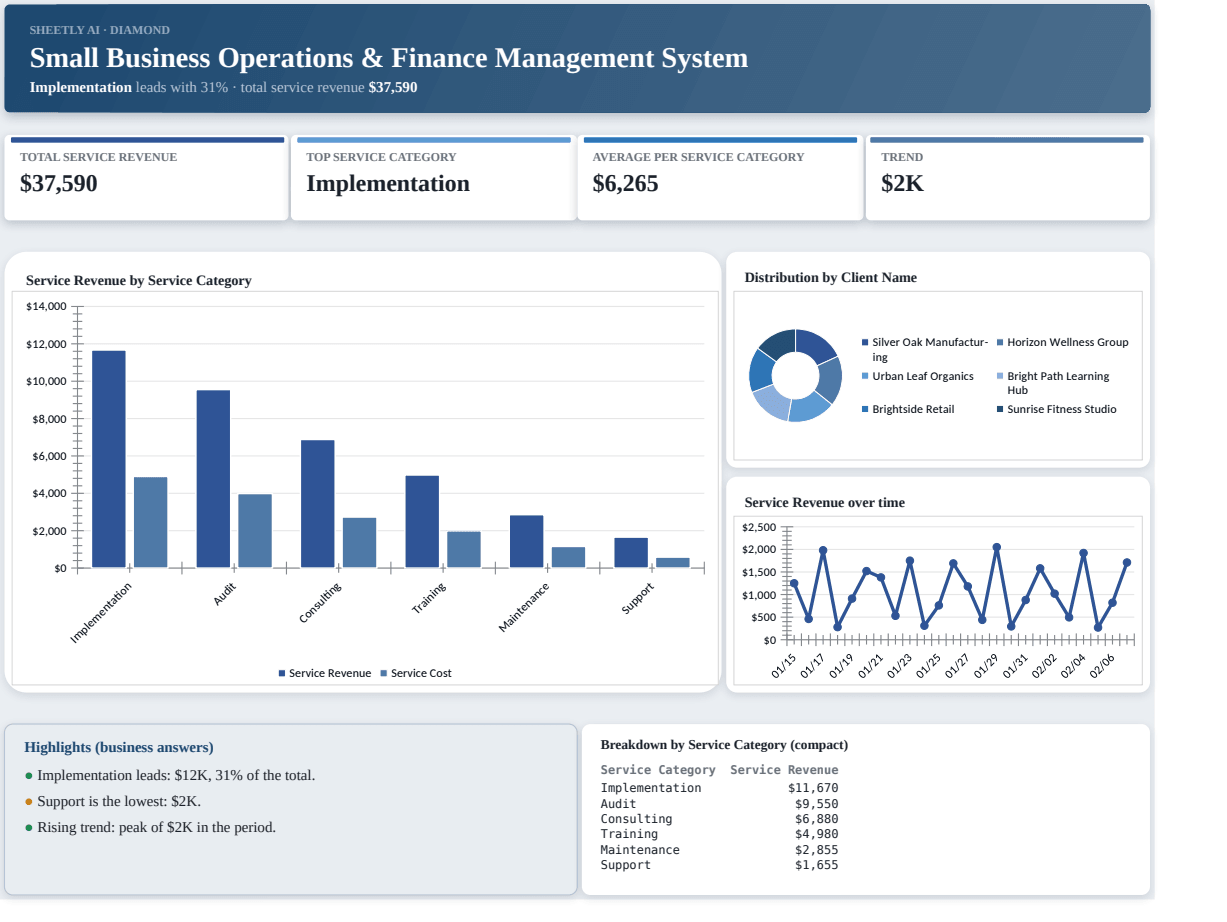Click the Silver Oak Manufacturing legend swatch
The image size is (1227, 922).
pos(865,343)
